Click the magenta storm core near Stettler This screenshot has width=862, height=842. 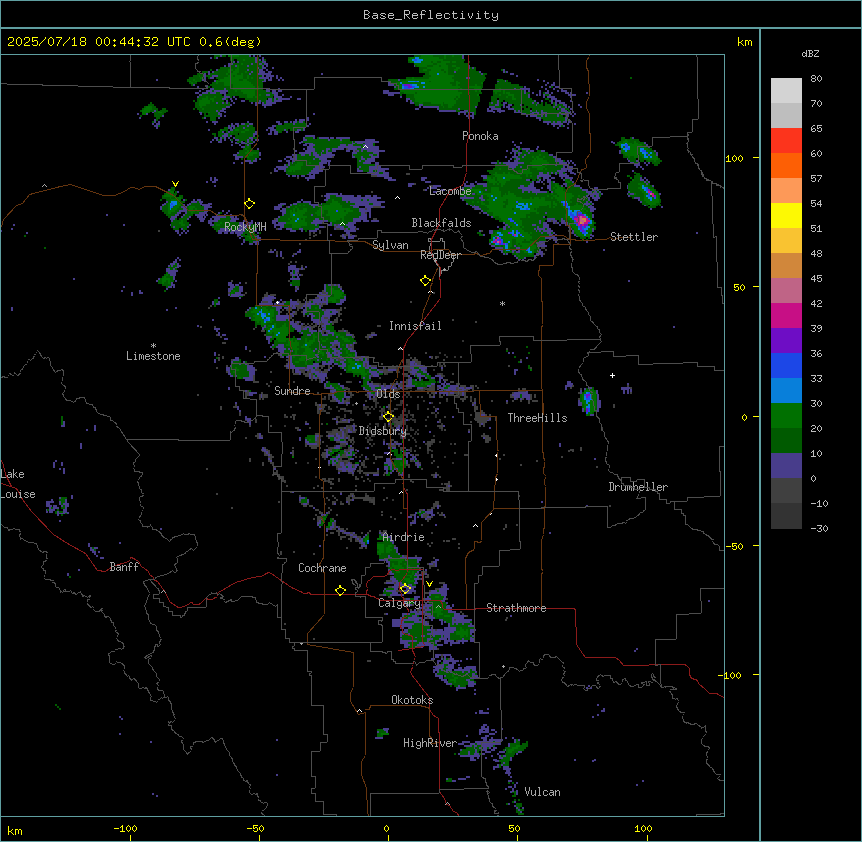(582, 221)
